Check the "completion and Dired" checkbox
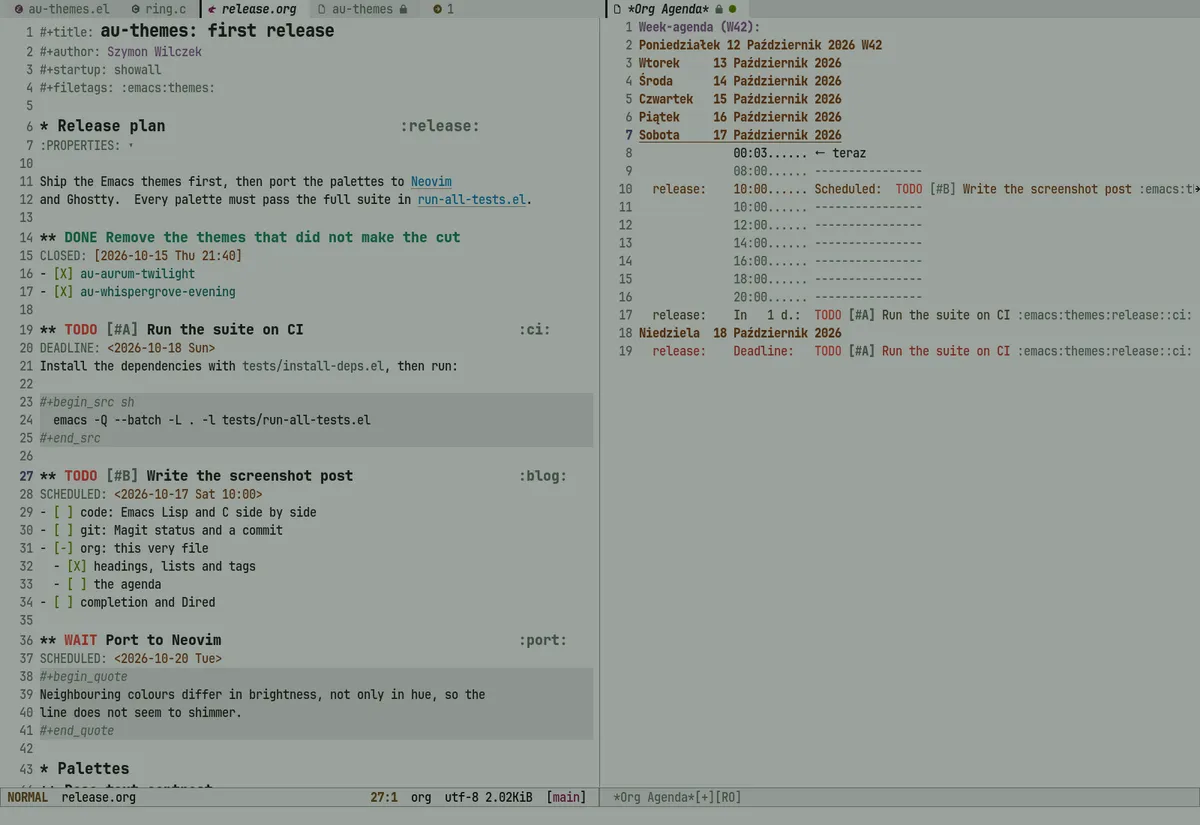 point(64,602)
